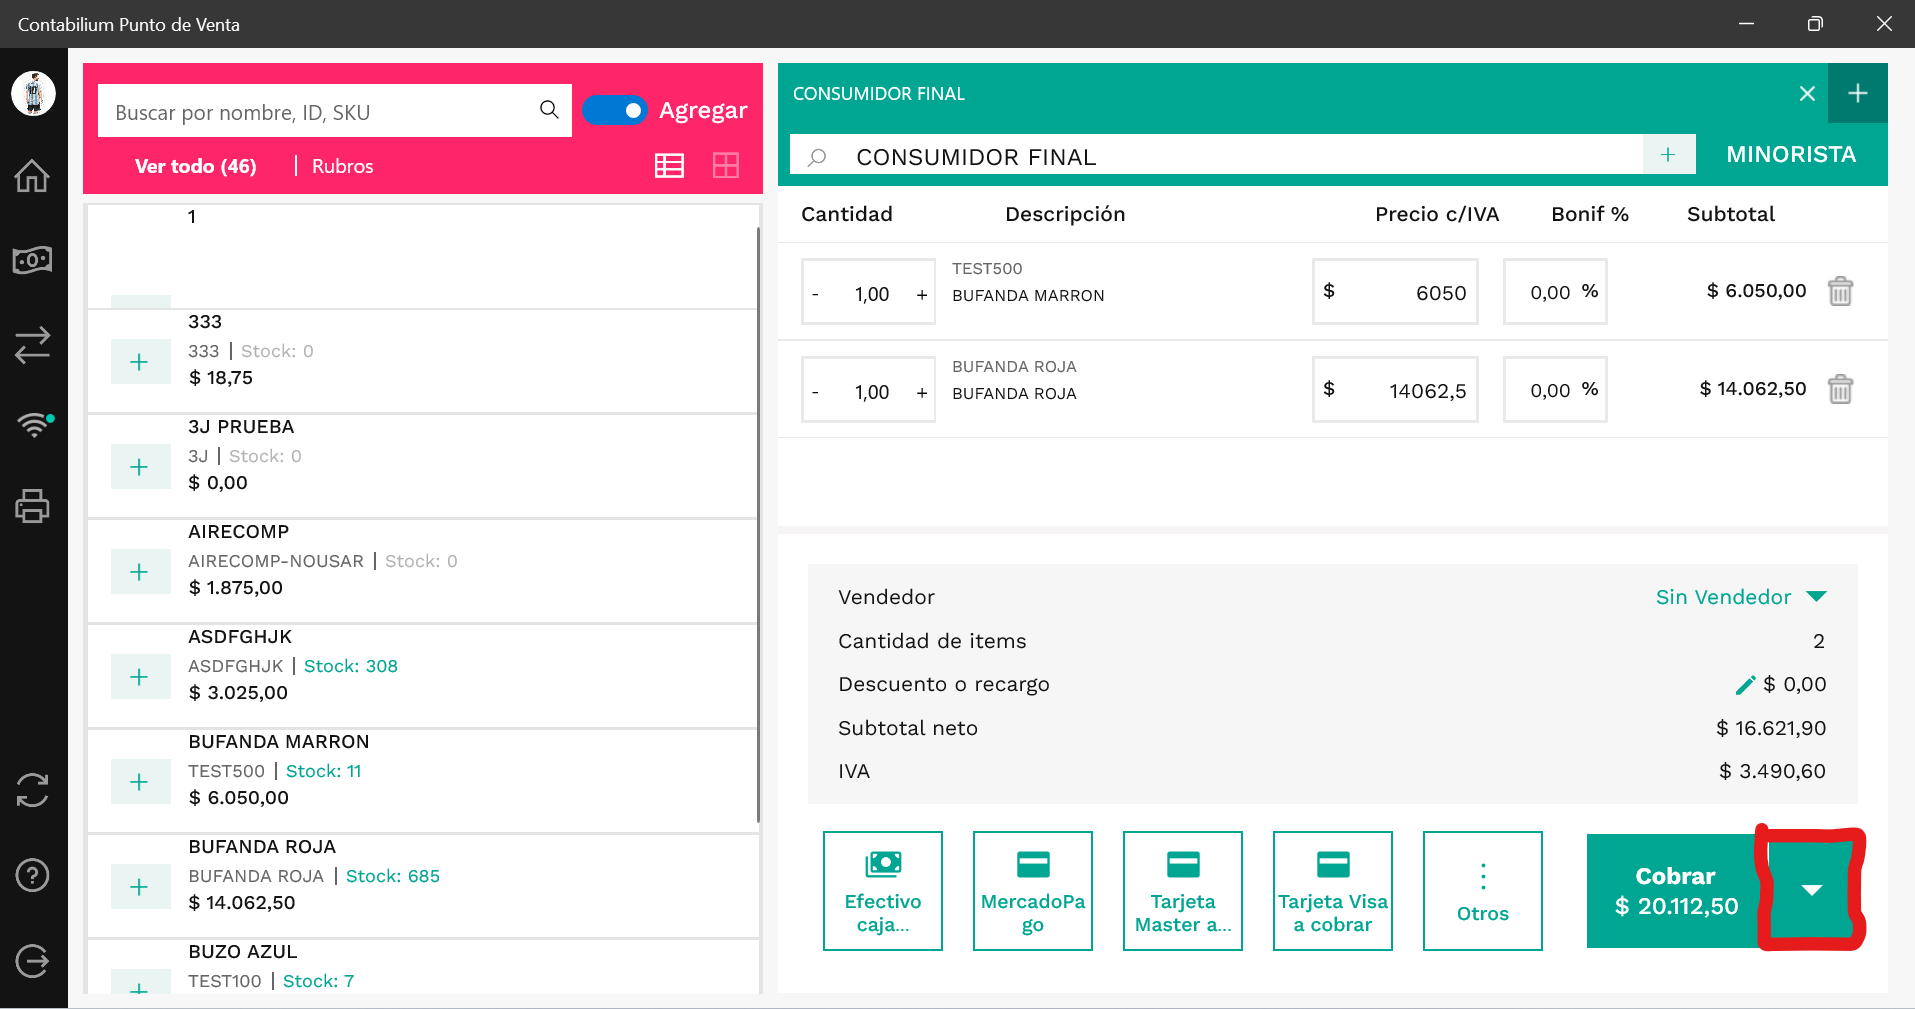The height and width of the screenshot is (1009, 1915).
Task: Click the sync refresh sidebar icon
Action: 32,790
